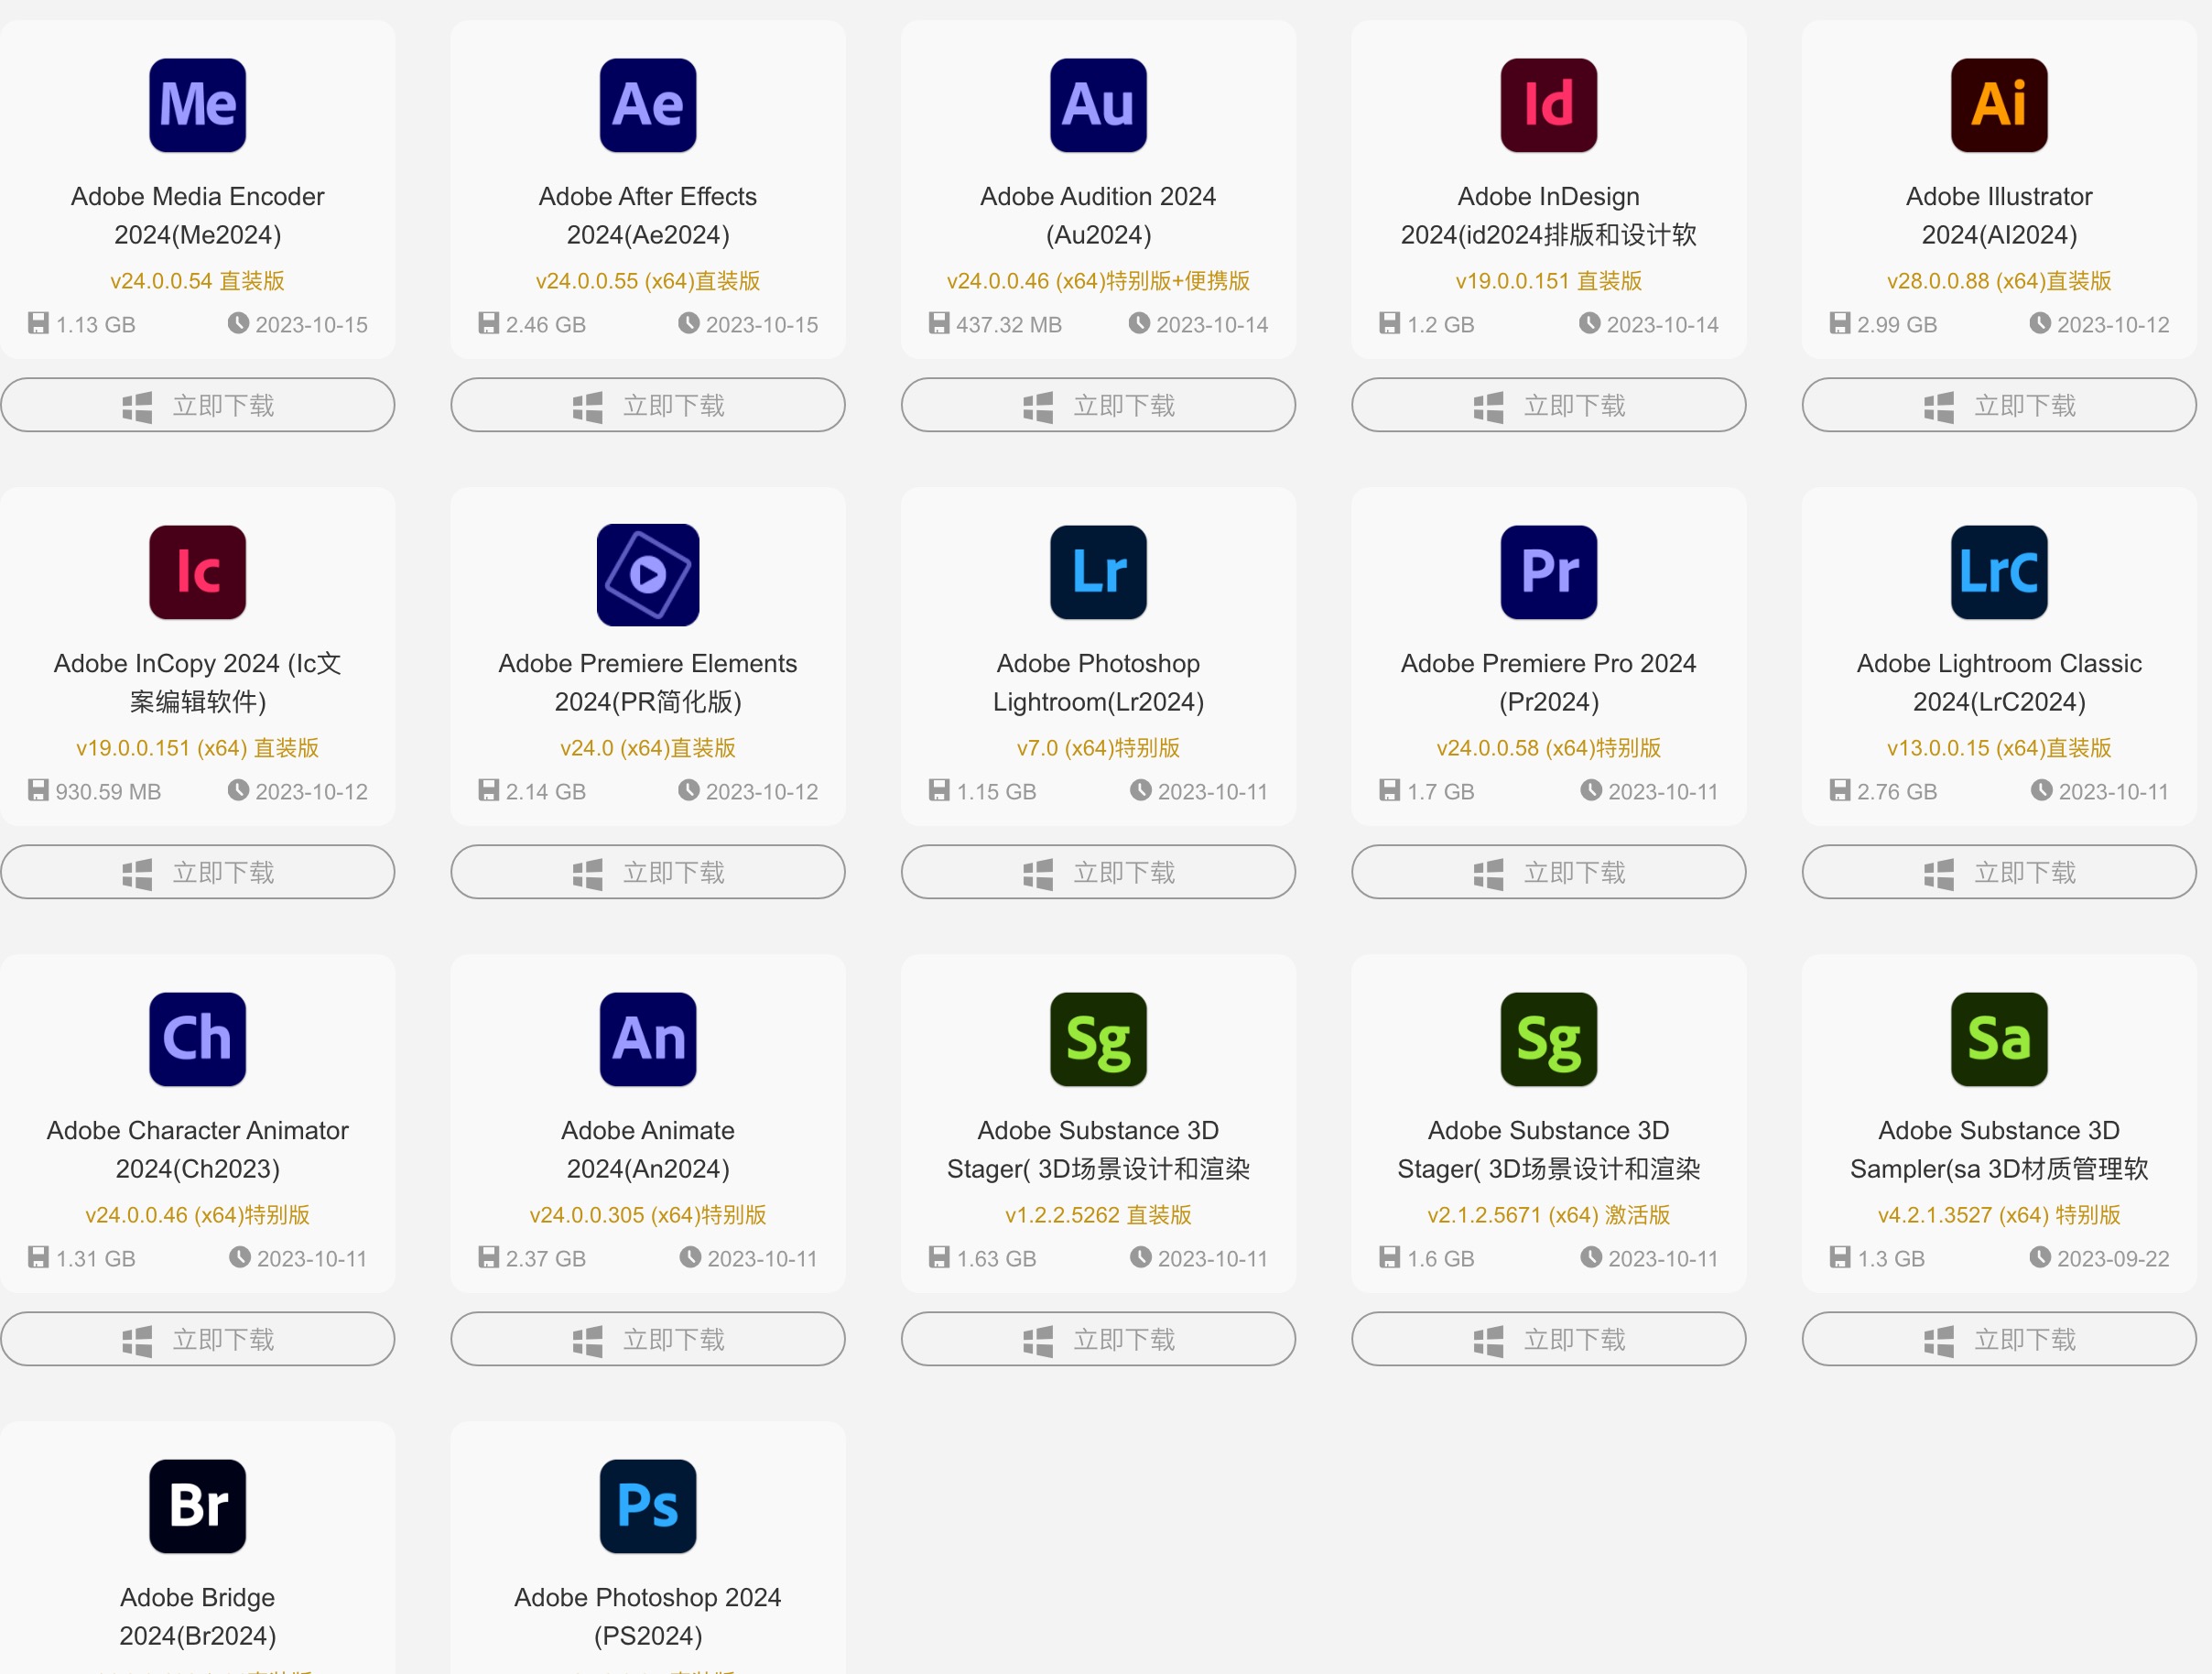Download Adobe Illustrator 2024

(1999, 405)
